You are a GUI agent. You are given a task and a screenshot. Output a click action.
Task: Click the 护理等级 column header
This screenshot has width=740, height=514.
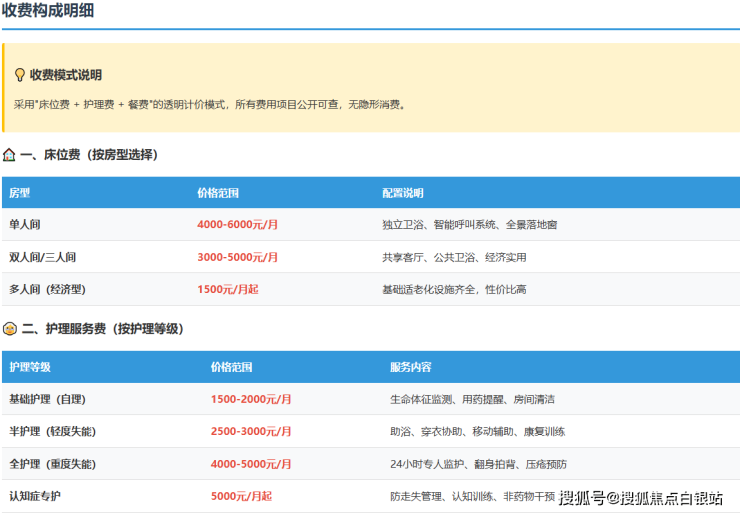tap(30, 367)
